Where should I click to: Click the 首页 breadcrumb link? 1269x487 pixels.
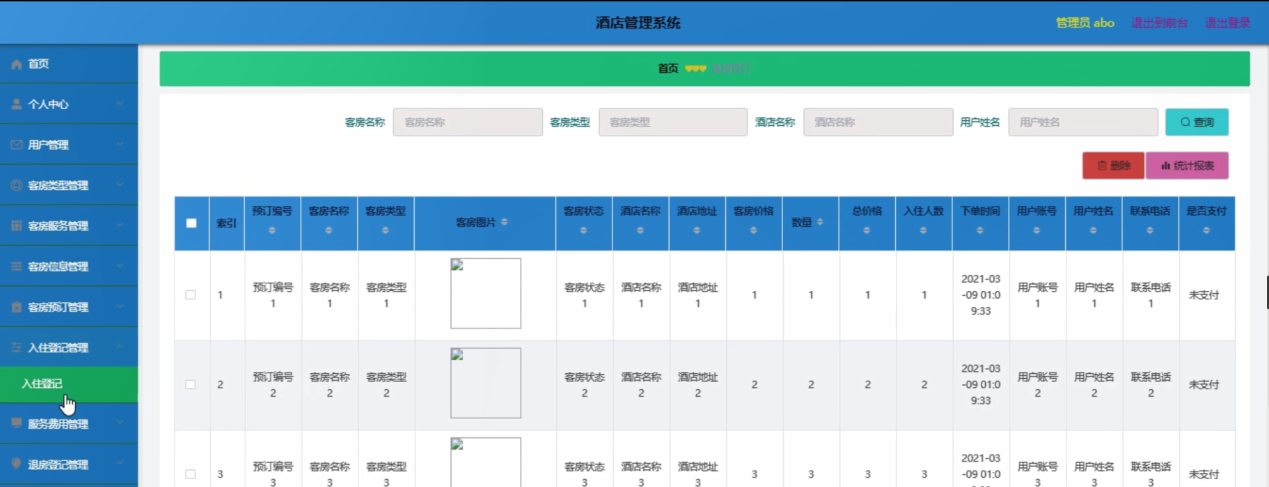coord(668,69)
